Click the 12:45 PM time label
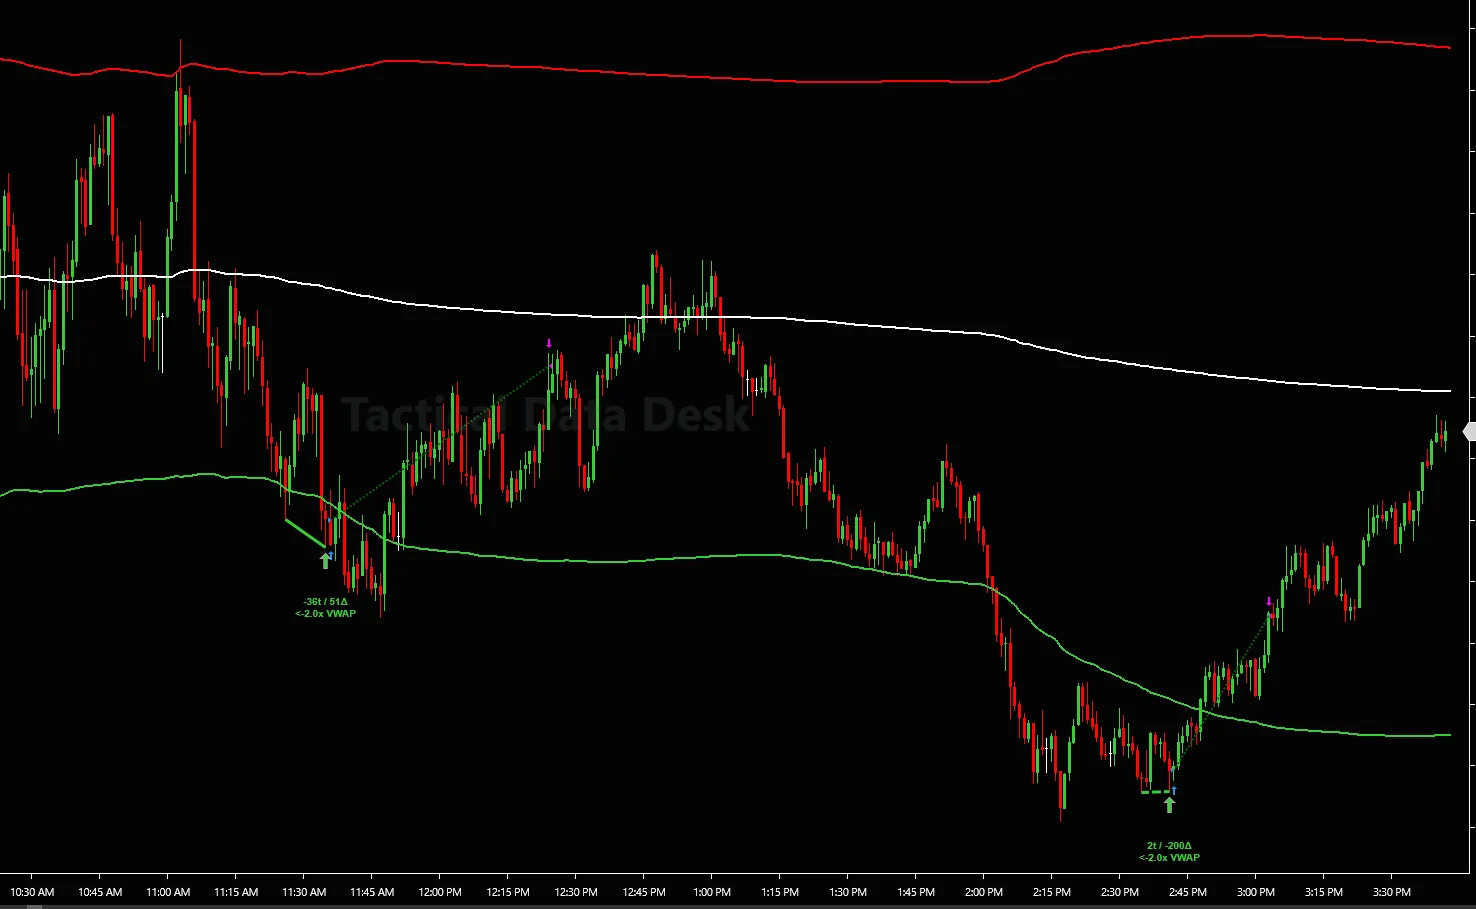 click(x=644, y=892)
